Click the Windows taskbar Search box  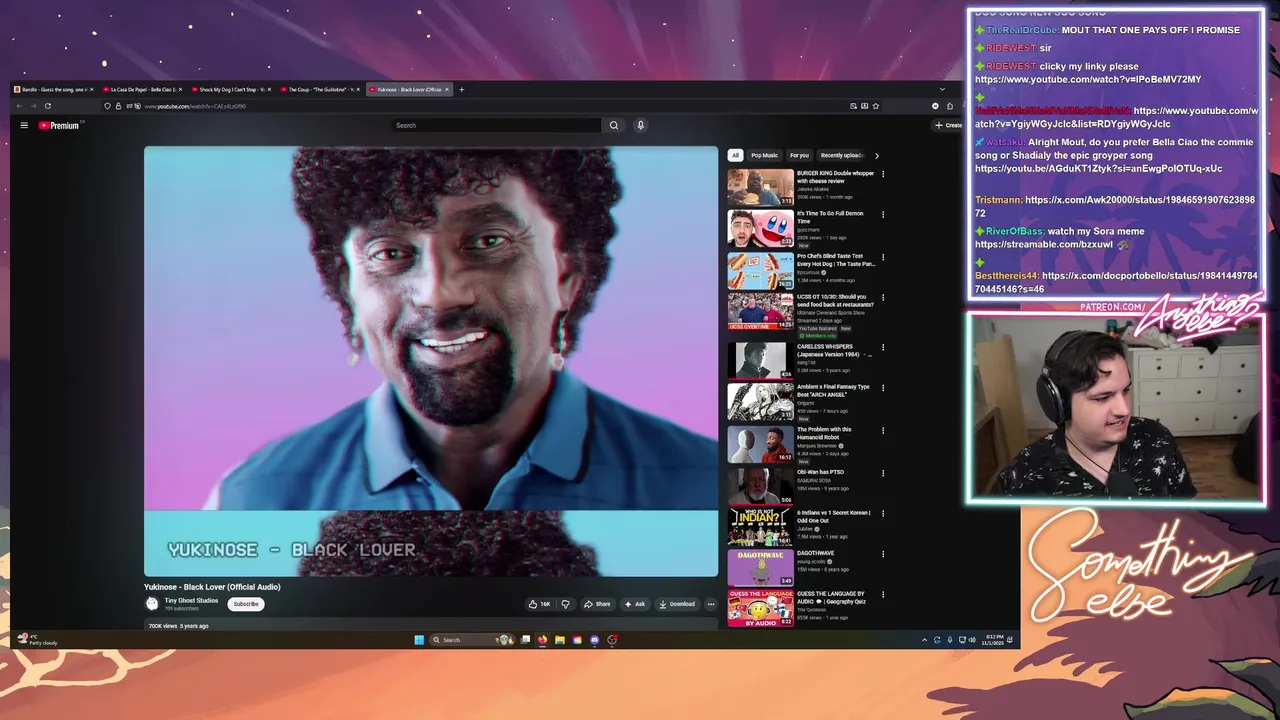coord(472,640)
